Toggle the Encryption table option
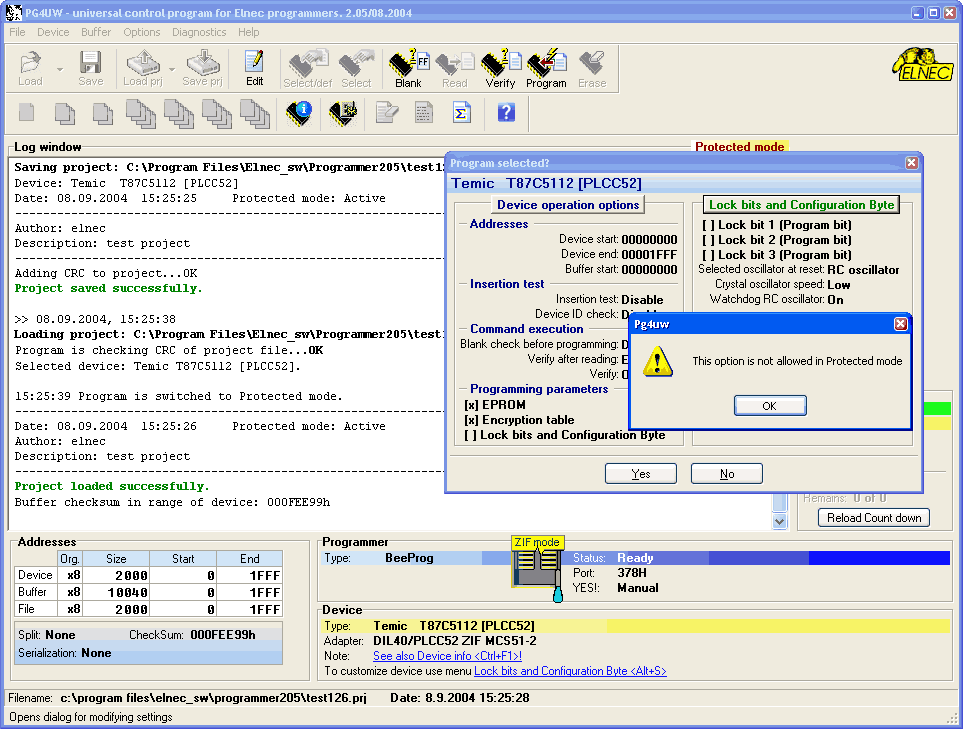Screen dimensions: 963x729 [471, 420]
